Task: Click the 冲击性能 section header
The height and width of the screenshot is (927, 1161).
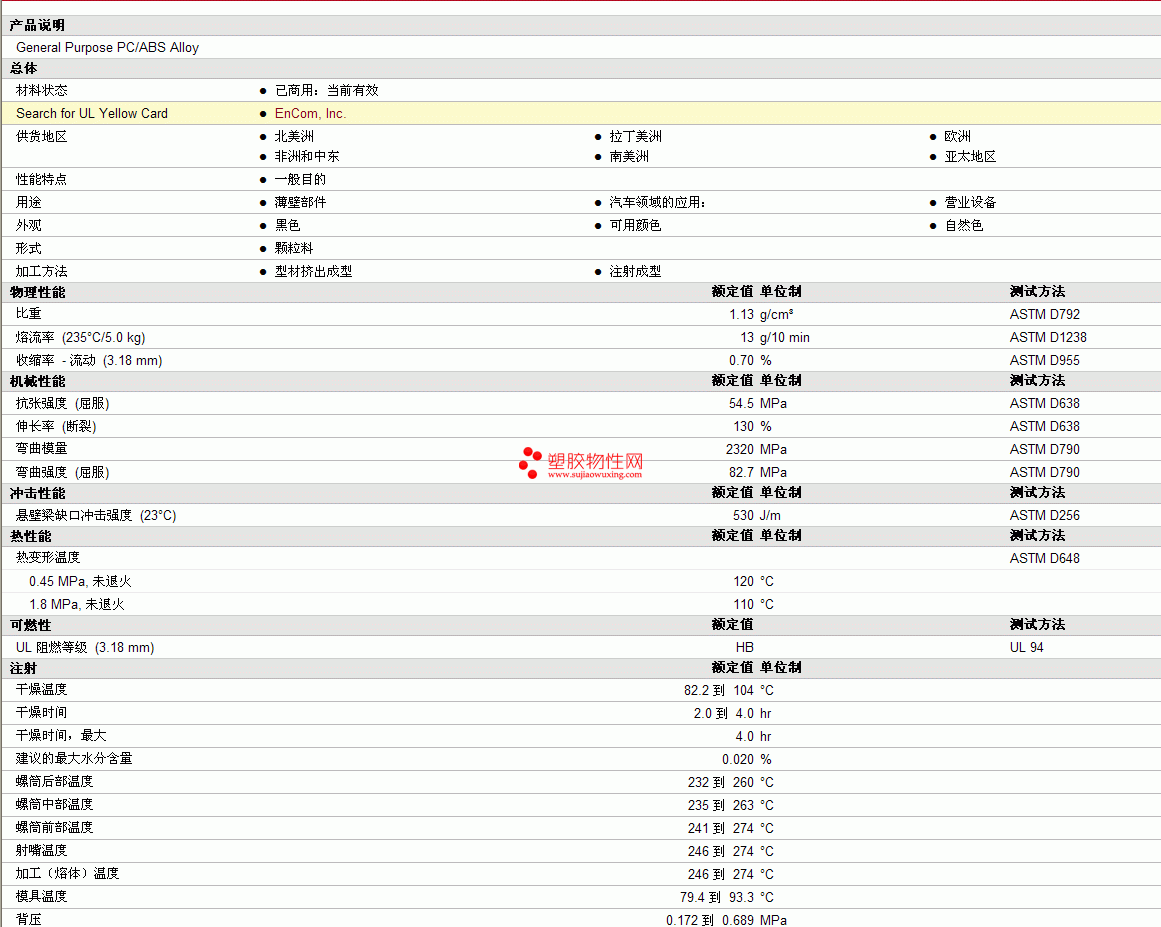Action: (x=37, y=493)
